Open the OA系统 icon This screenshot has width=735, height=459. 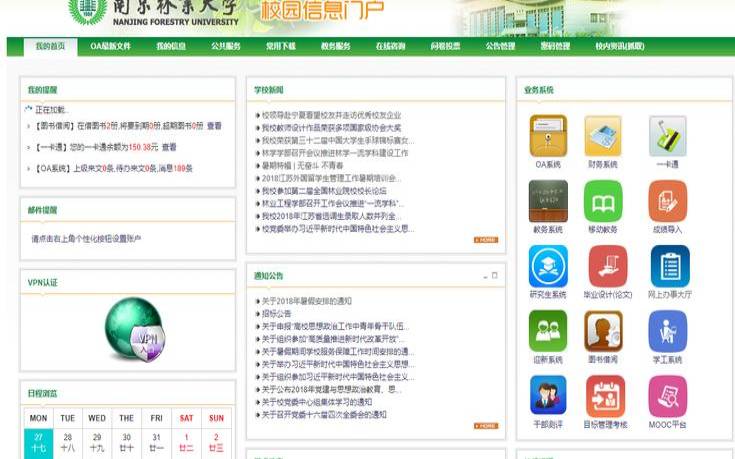point(548,136)
